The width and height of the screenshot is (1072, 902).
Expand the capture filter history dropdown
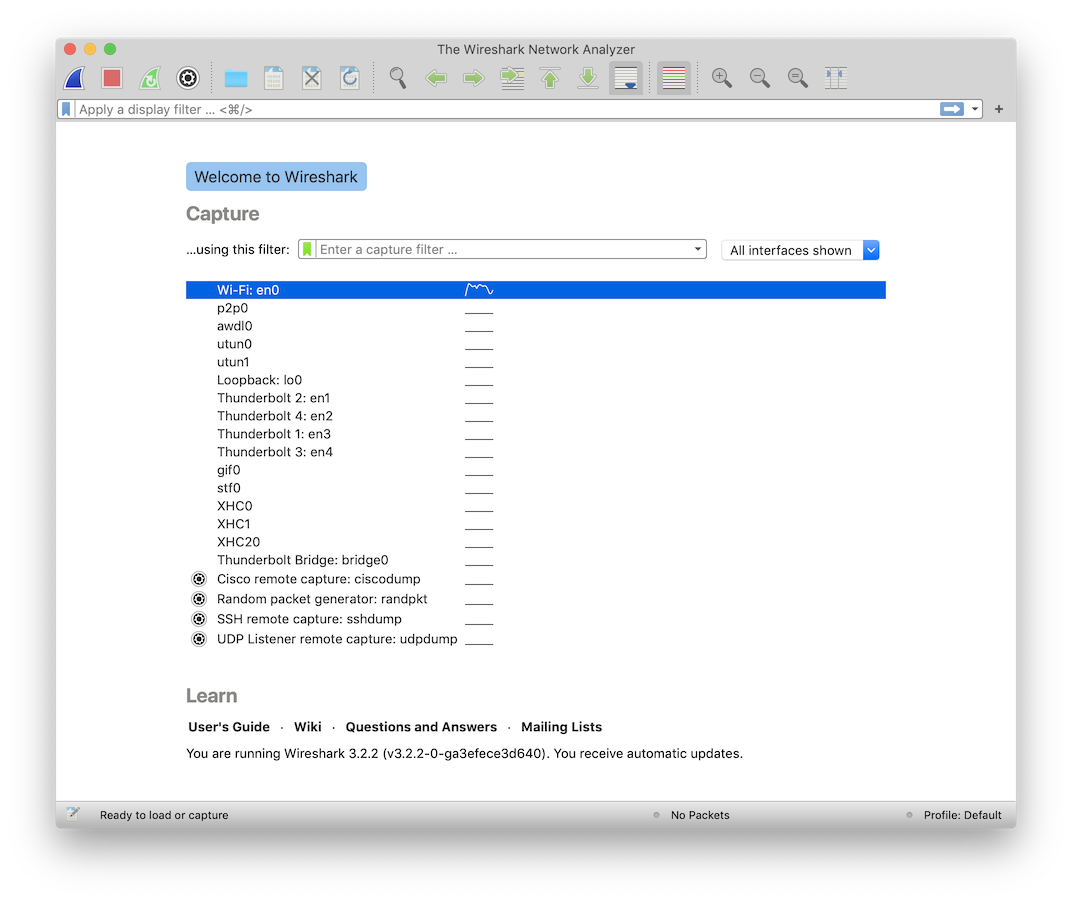click(698, 250)
